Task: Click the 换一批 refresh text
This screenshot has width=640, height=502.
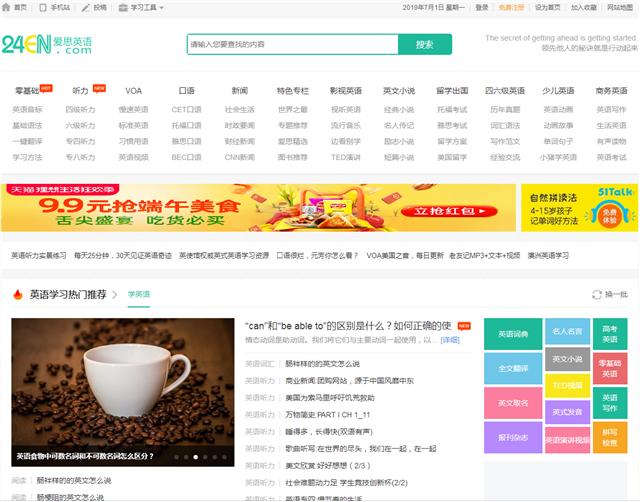Action: (x=616, y=294)
